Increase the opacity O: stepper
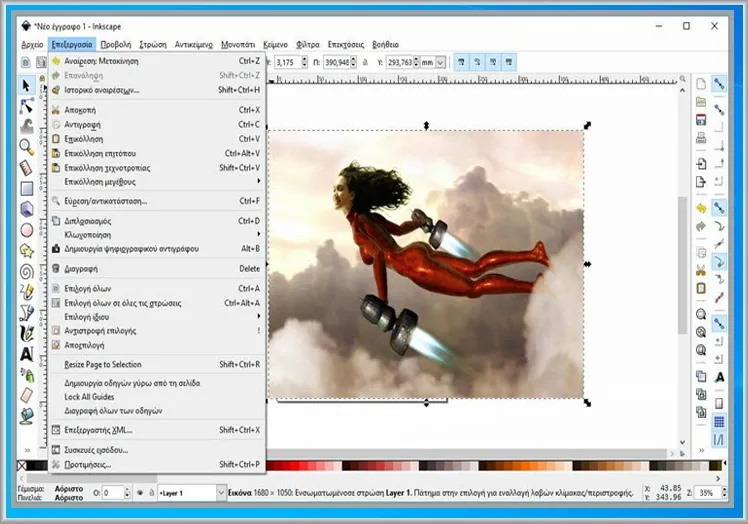This screenshot has width=748, height=524. [x=127, y=490]
